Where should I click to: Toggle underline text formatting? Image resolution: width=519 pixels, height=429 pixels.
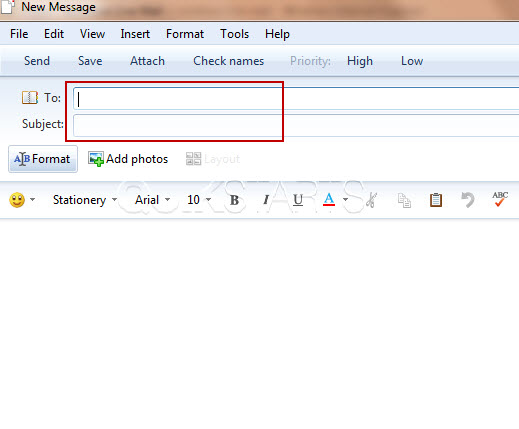pyautogui.click(x=298, y=200)
